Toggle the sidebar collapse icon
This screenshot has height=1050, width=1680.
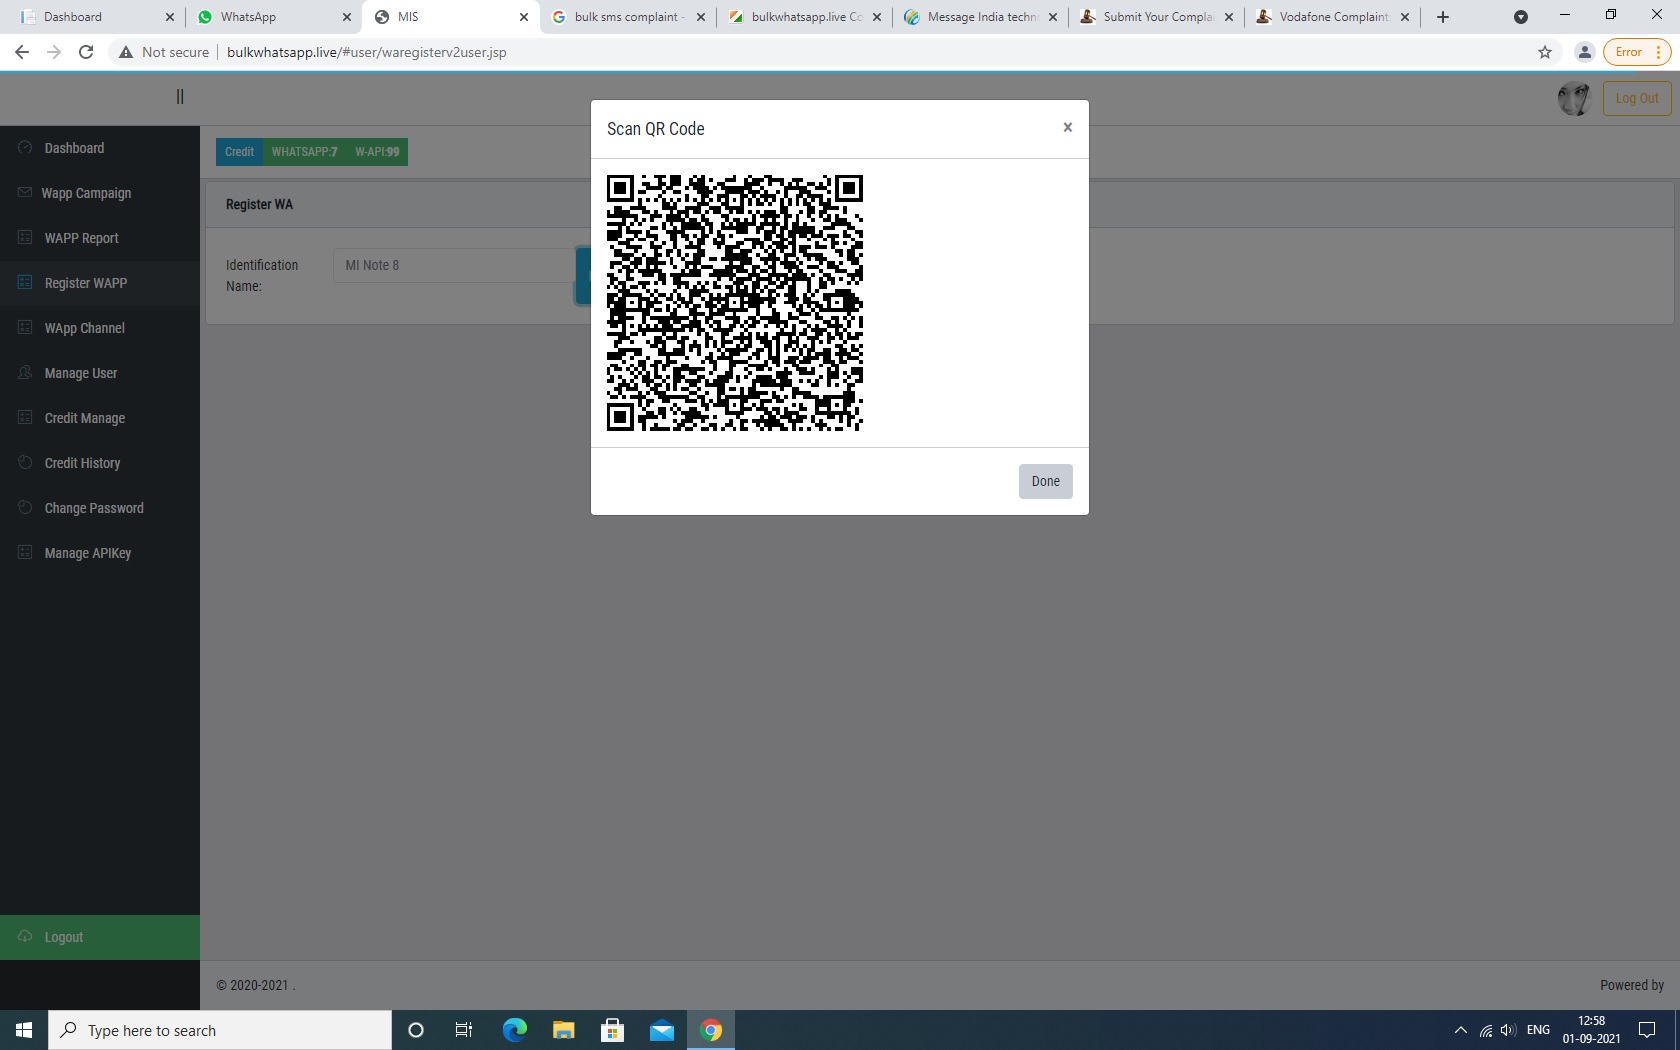click(x=180, y=97)
